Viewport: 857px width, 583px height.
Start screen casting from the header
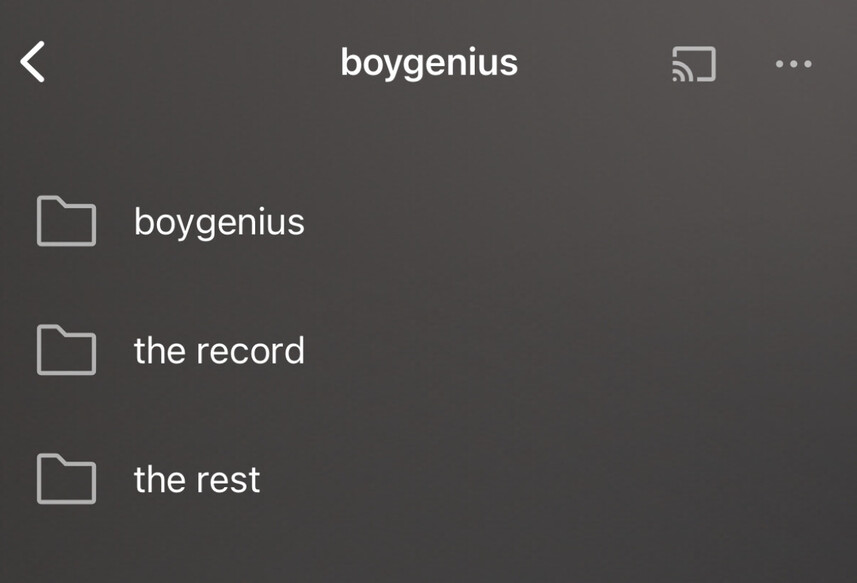coord(693,64)
